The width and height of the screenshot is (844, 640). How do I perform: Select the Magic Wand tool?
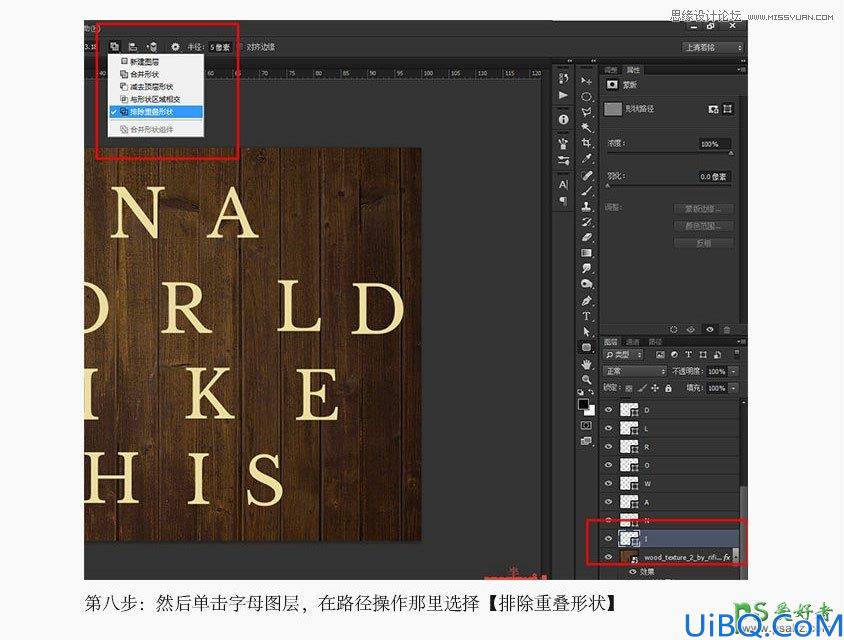[x=586, y=128]
